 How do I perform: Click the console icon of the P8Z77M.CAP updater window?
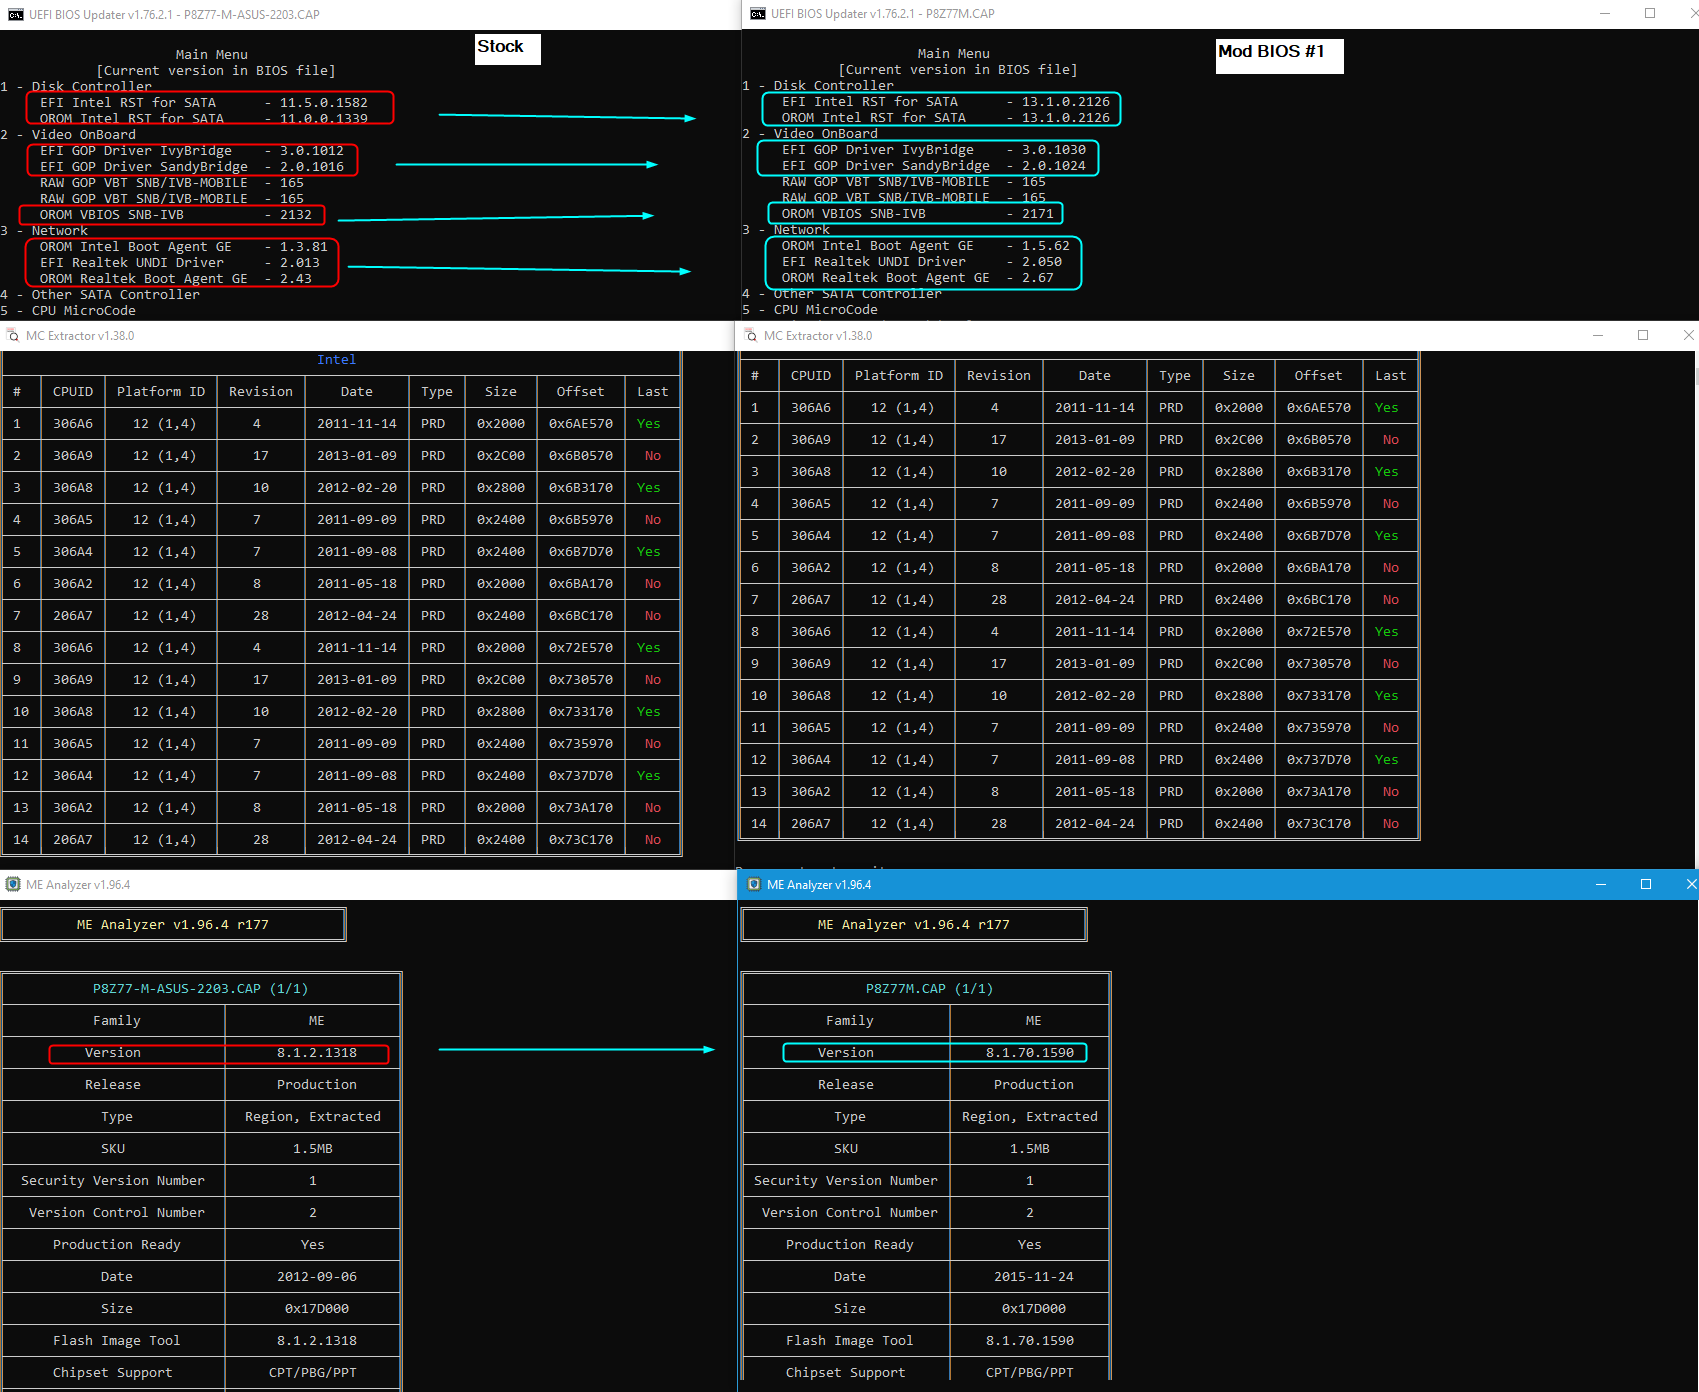click(x=758, y=13)
